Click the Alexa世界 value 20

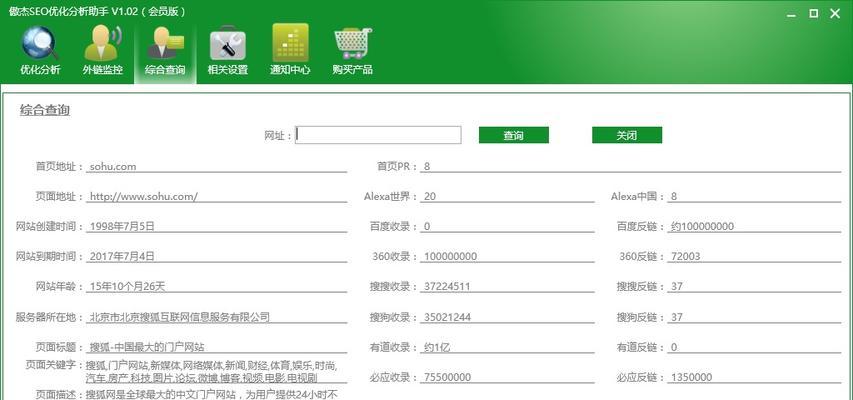pyautogui.click(x=430, y=196)
